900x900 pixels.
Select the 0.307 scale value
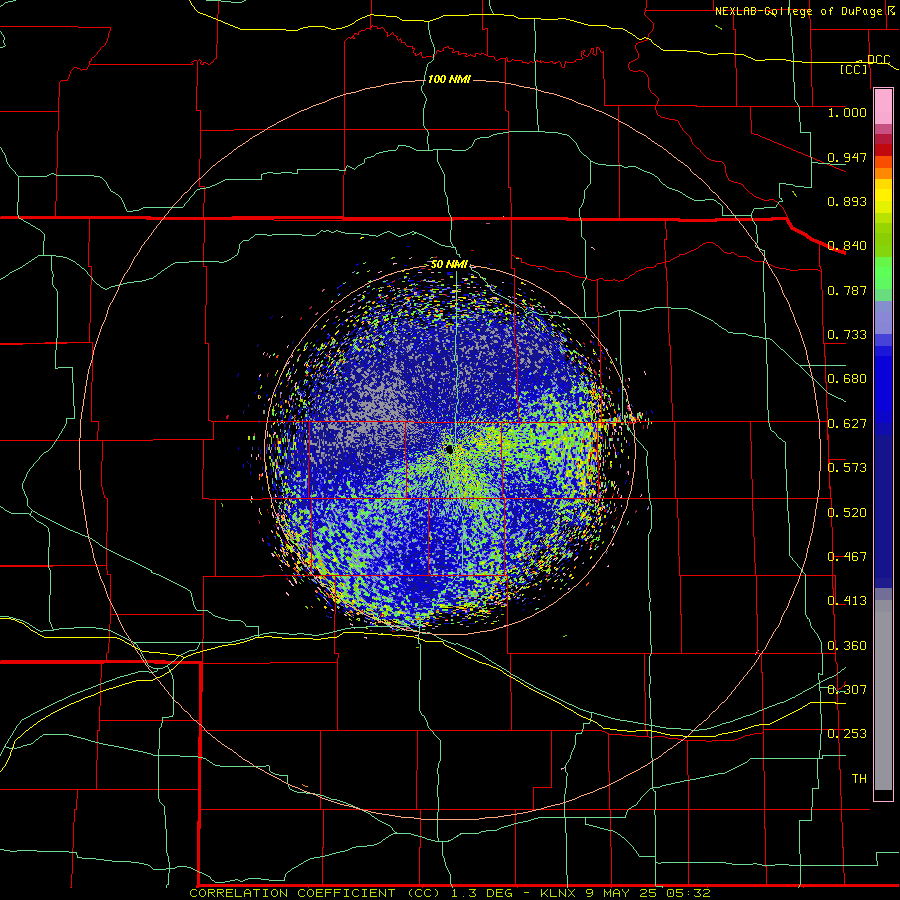[847, 690]
